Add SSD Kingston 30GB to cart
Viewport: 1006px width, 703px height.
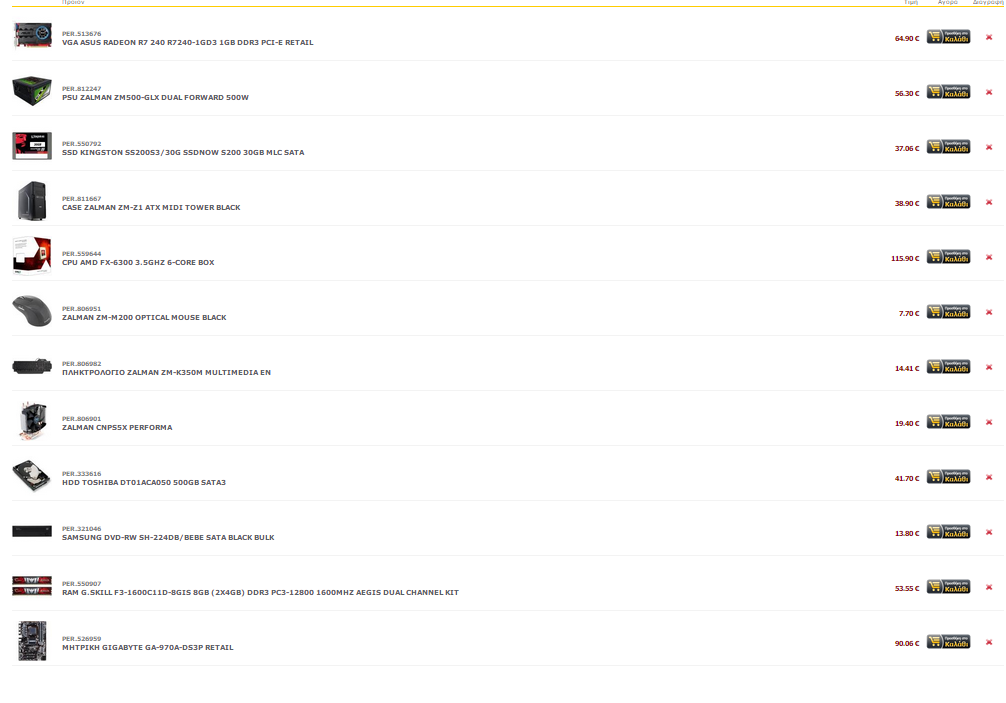pos(948,148)
